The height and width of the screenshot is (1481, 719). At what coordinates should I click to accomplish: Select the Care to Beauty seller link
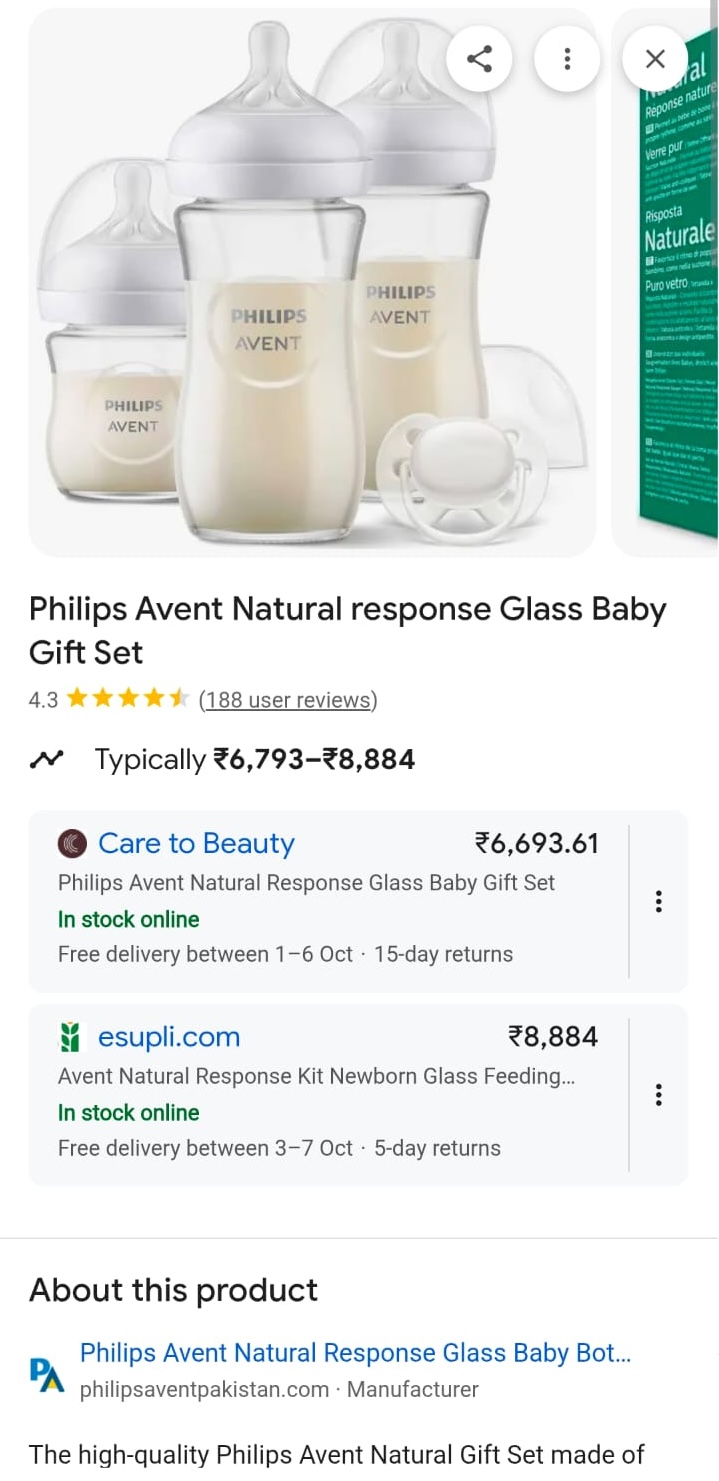pos(197,844)
